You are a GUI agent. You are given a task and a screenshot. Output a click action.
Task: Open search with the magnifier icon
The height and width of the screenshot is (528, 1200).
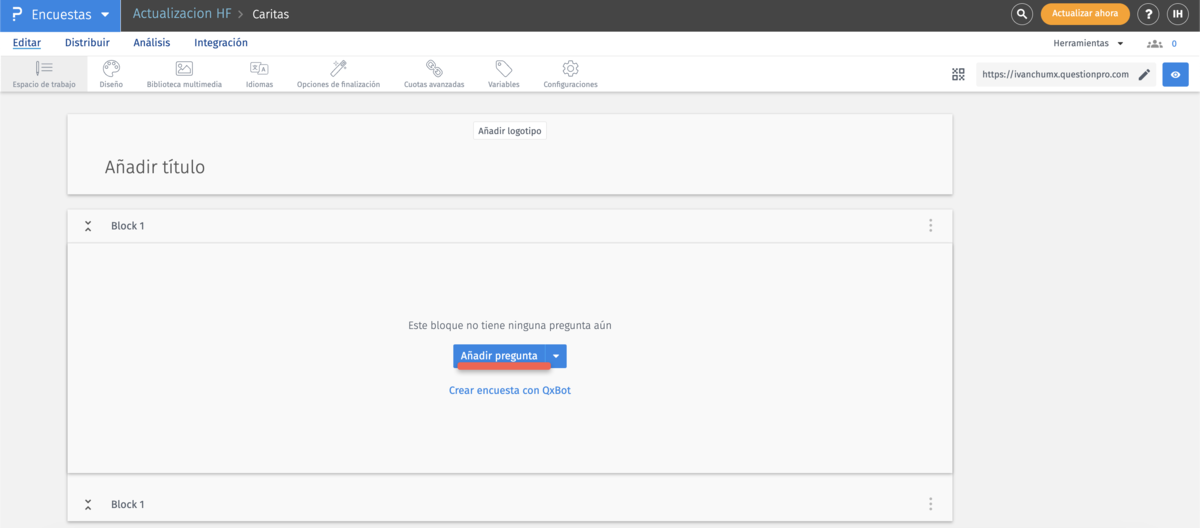coord(1021,14)
